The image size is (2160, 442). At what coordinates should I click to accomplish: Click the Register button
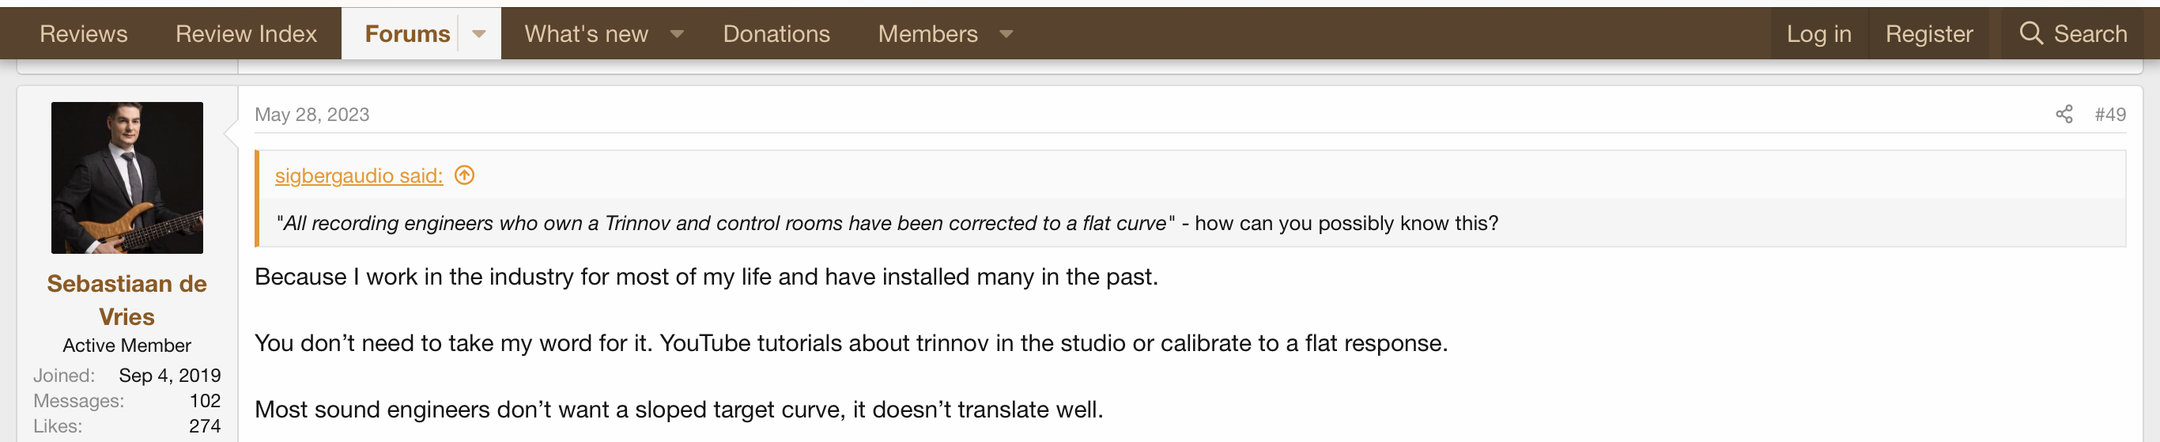click(1929, 34)
